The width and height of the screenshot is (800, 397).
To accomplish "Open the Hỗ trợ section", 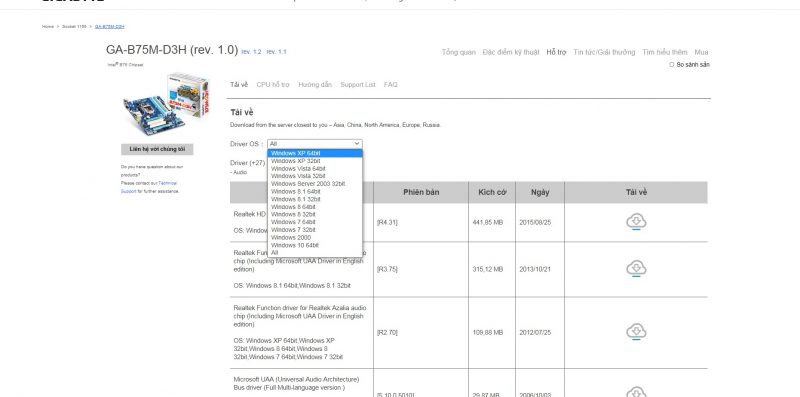I will 556,52.
